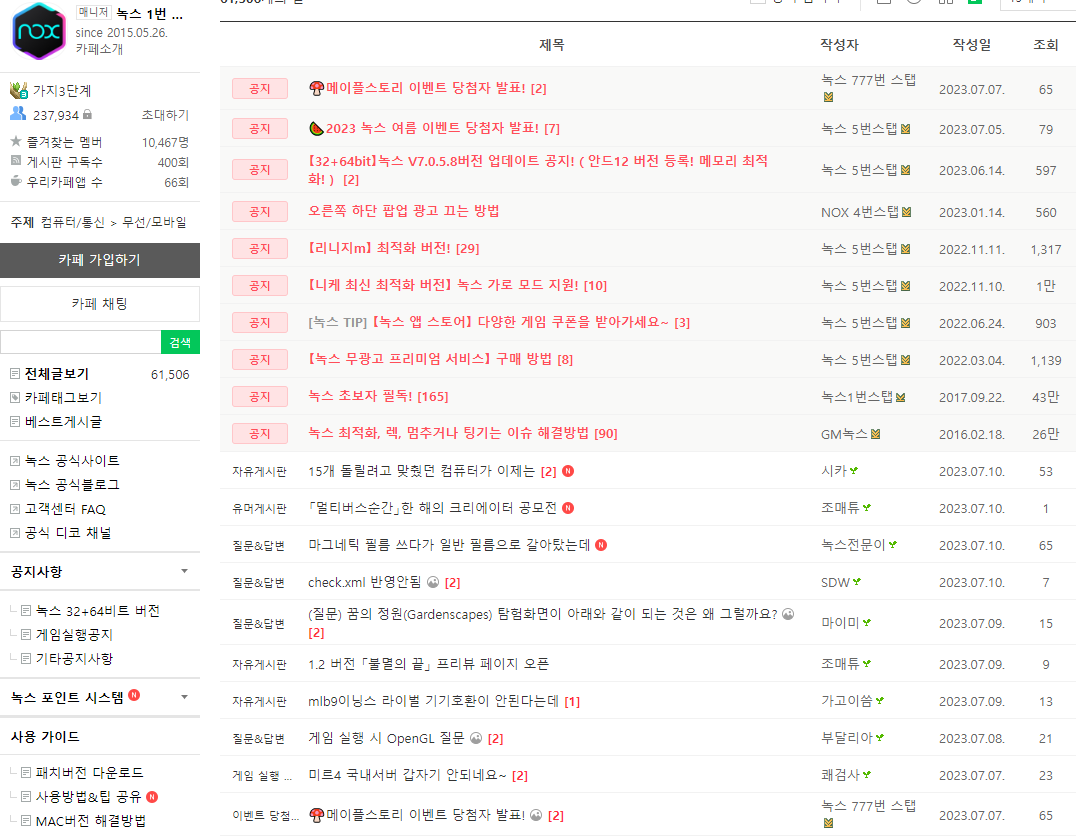Screen dimensions: 1076x839
Task: Click the 우리카페앱 수 app icon
Action: [16, 181]
